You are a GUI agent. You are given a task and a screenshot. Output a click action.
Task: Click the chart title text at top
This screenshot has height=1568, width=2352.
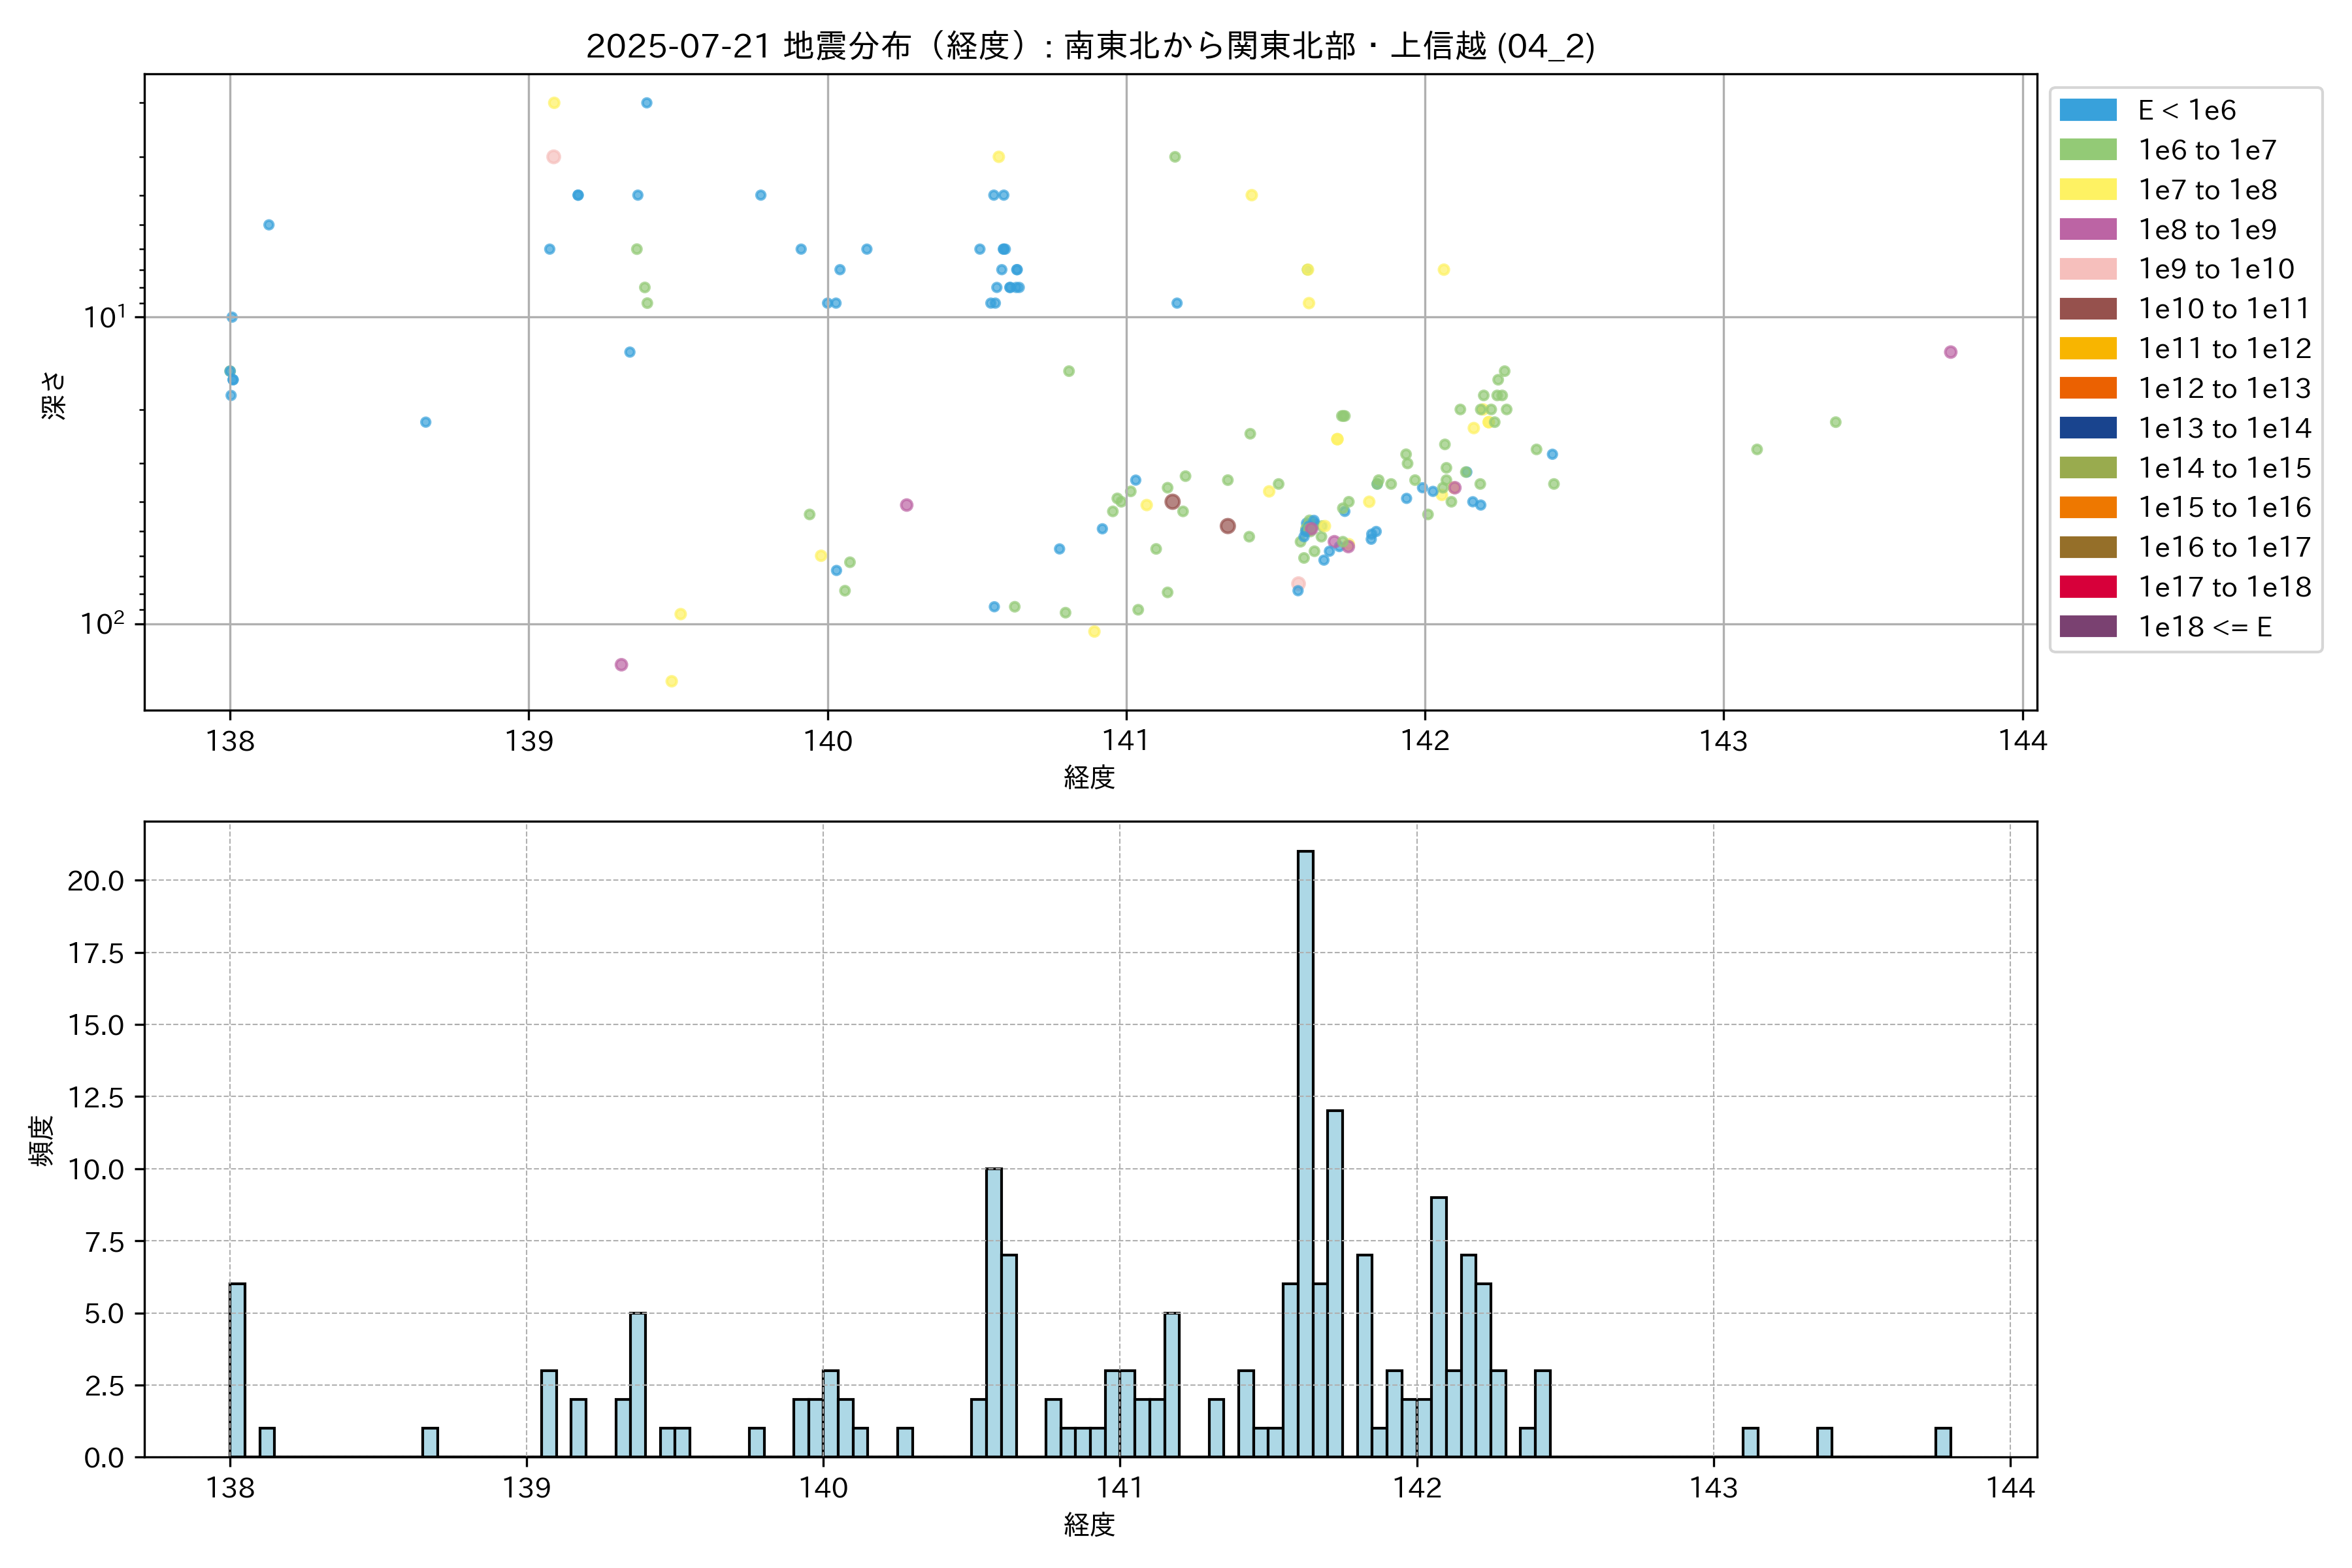pyautogui.click(x=1090, y=46)
